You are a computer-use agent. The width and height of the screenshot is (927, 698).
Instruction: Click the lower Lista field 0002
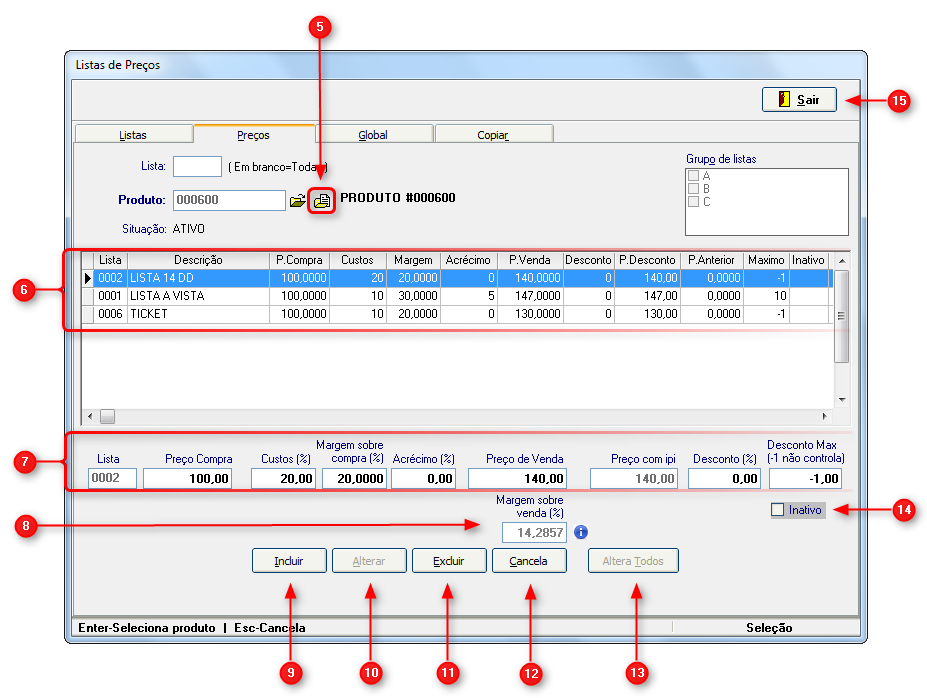coord(112,478)
